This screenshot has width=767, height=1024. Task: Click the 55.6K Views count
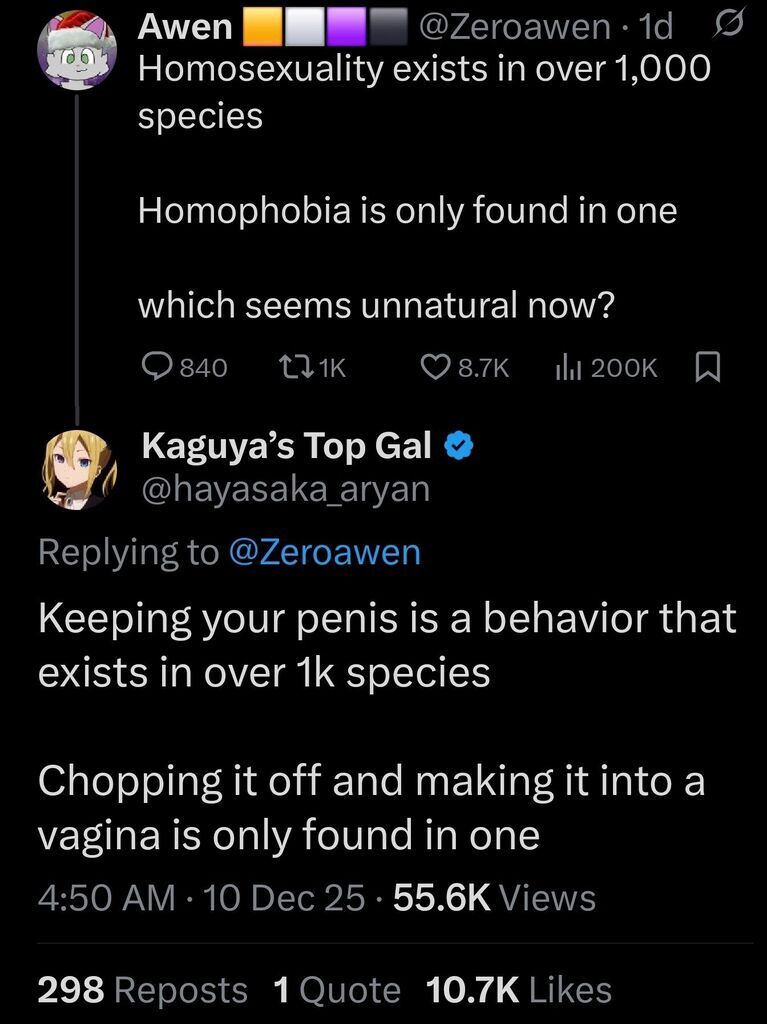coord(495,897)
